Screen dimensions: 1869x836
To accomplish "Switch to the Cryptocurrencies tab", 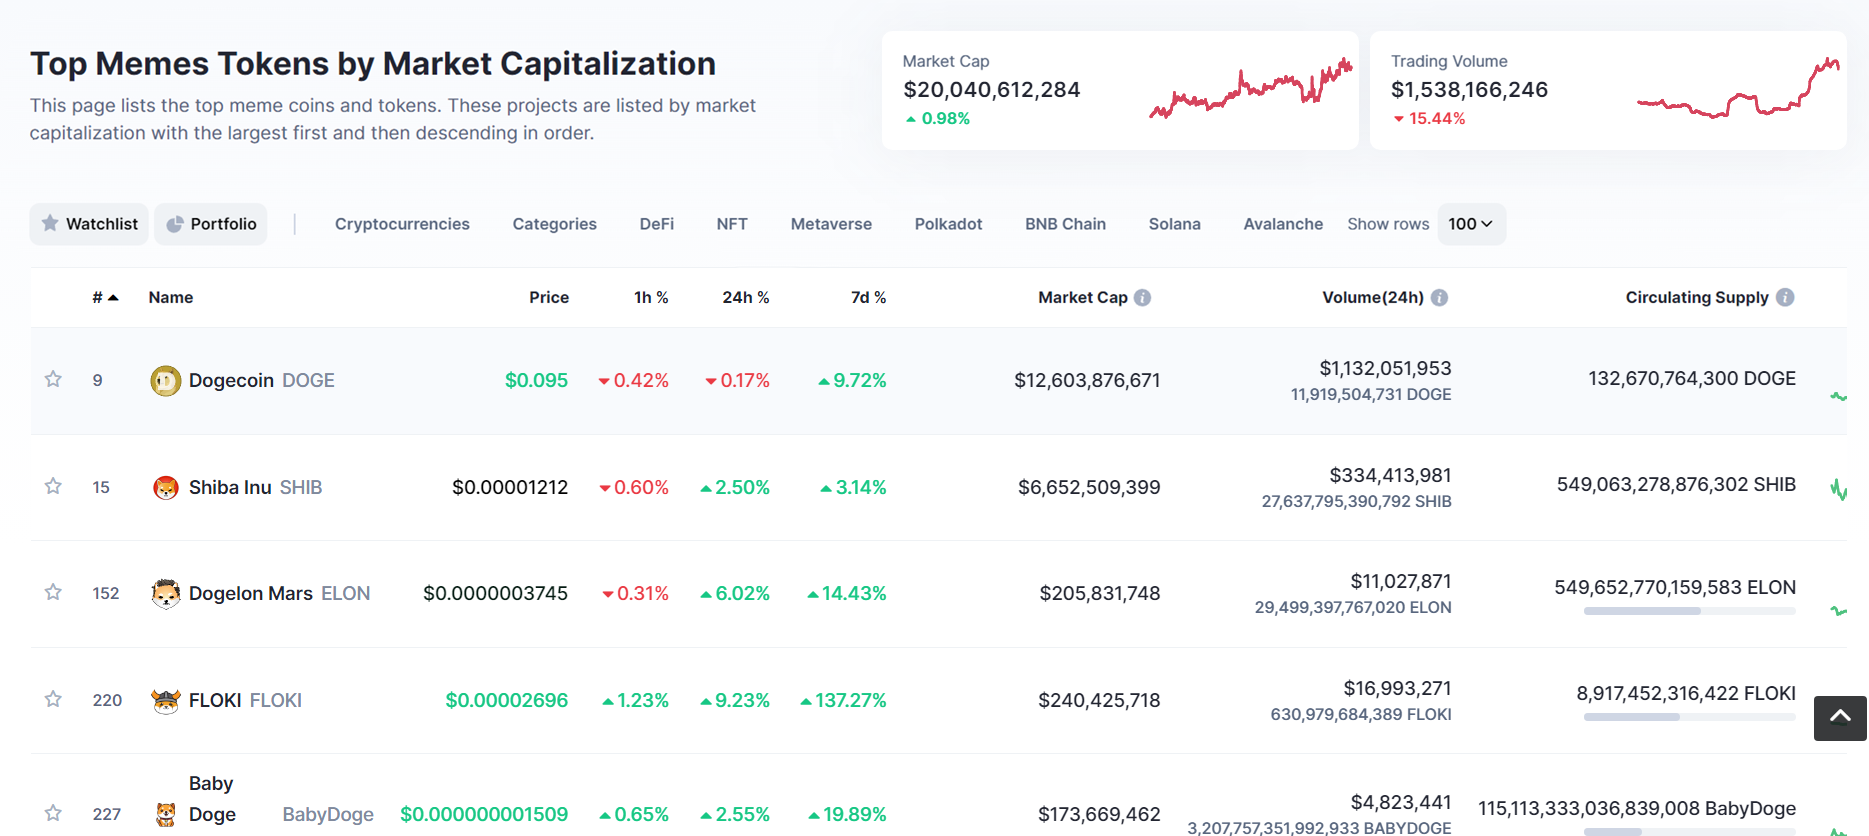I will pyautogui.click(x=402, y=224).
